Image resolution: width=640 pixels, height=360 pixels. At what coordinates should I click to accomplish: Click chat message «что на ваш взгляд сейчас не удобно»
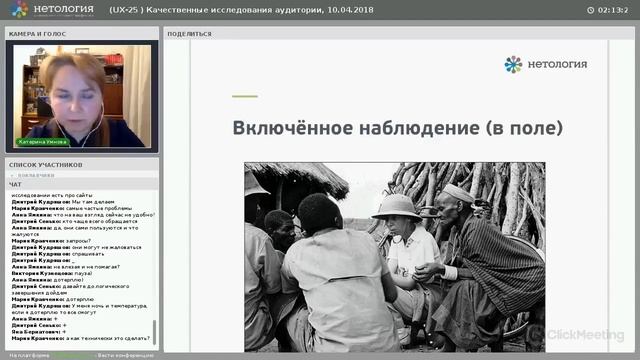[104, 215]
